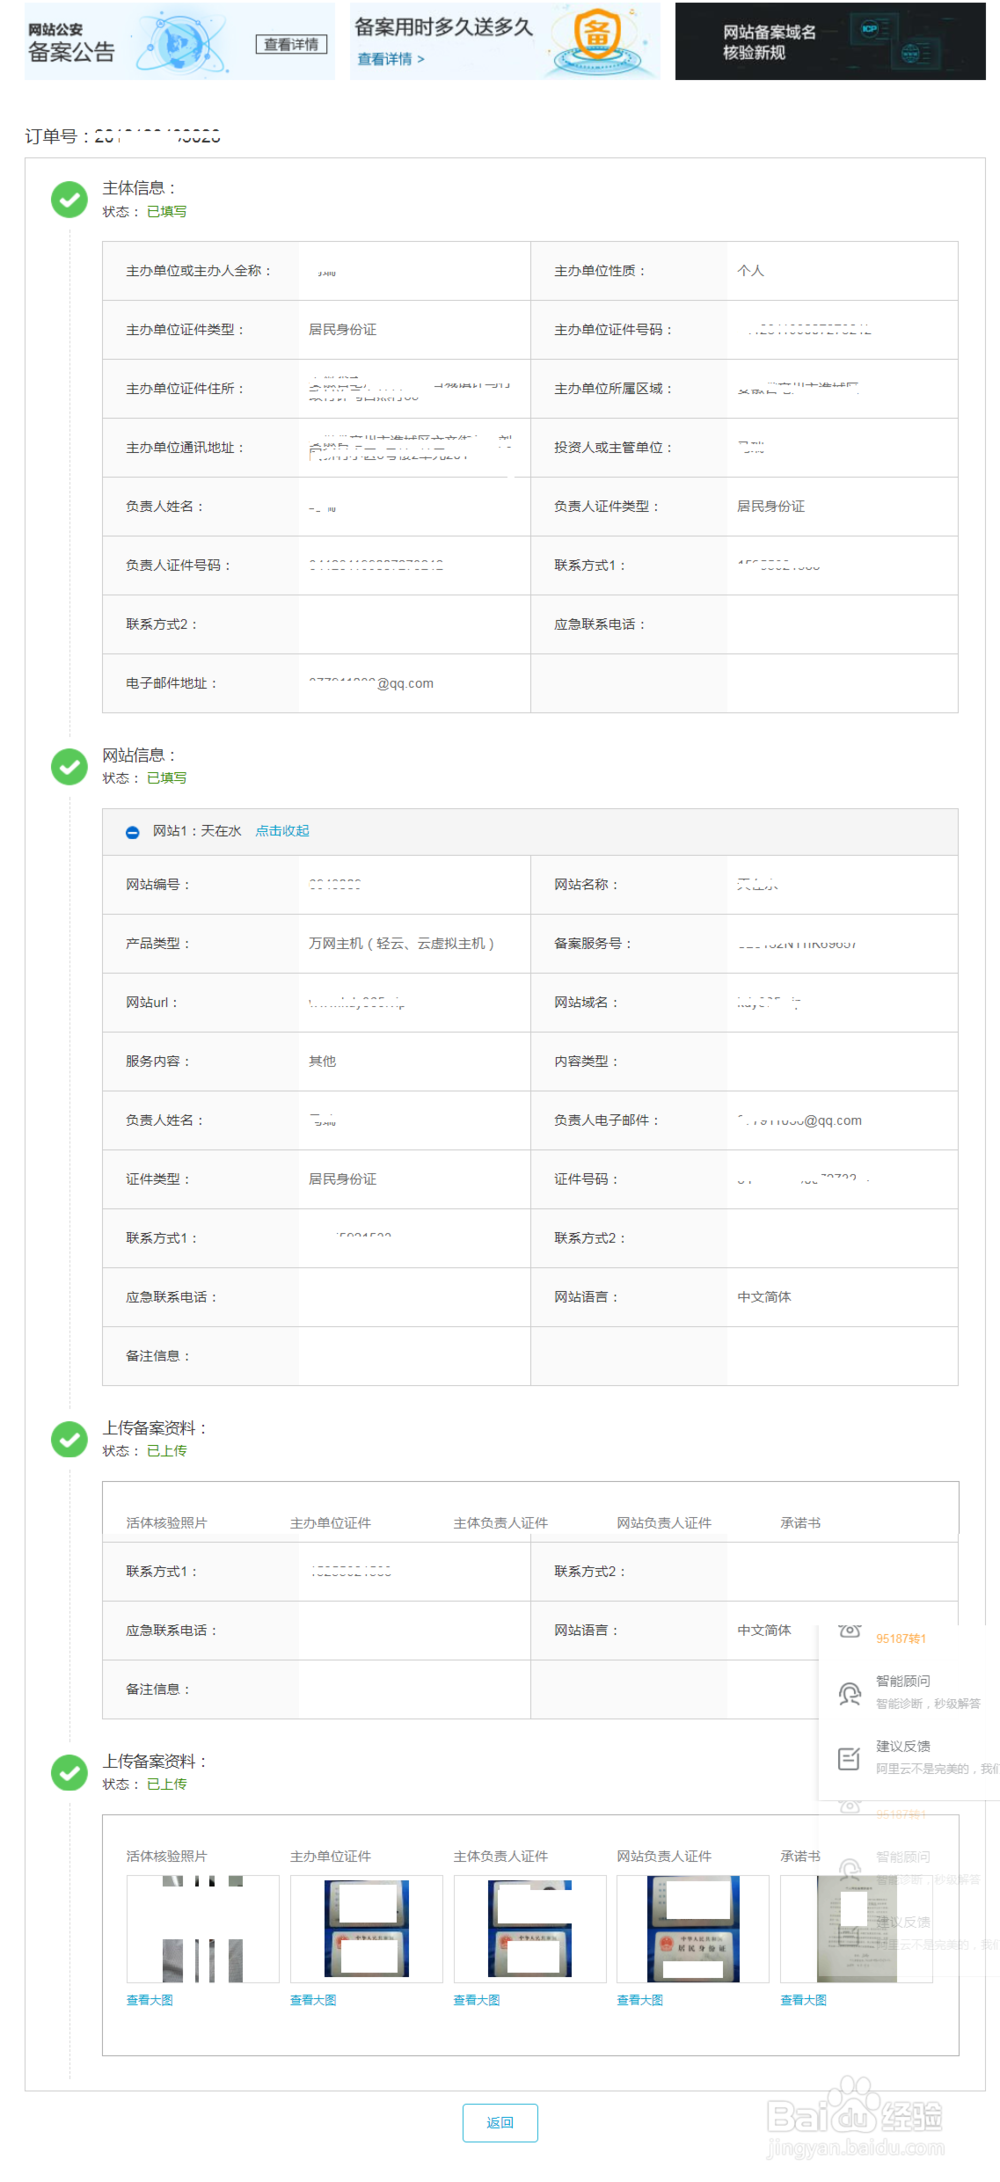Click the 主办单位通讯地址 label
The width and height of the screenshot is (1000, 2182).
pos(185,448)
